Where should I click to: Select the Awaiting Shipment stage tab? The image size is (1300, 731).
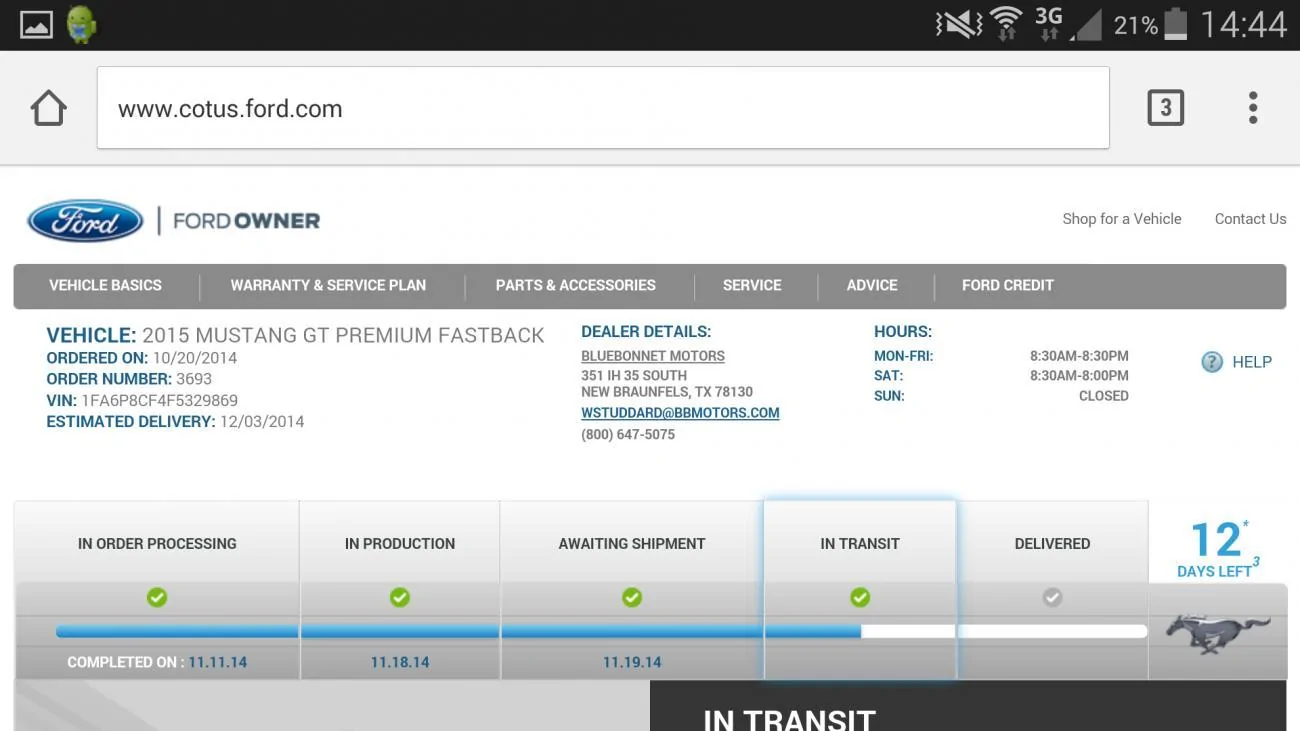click(632, 543)
